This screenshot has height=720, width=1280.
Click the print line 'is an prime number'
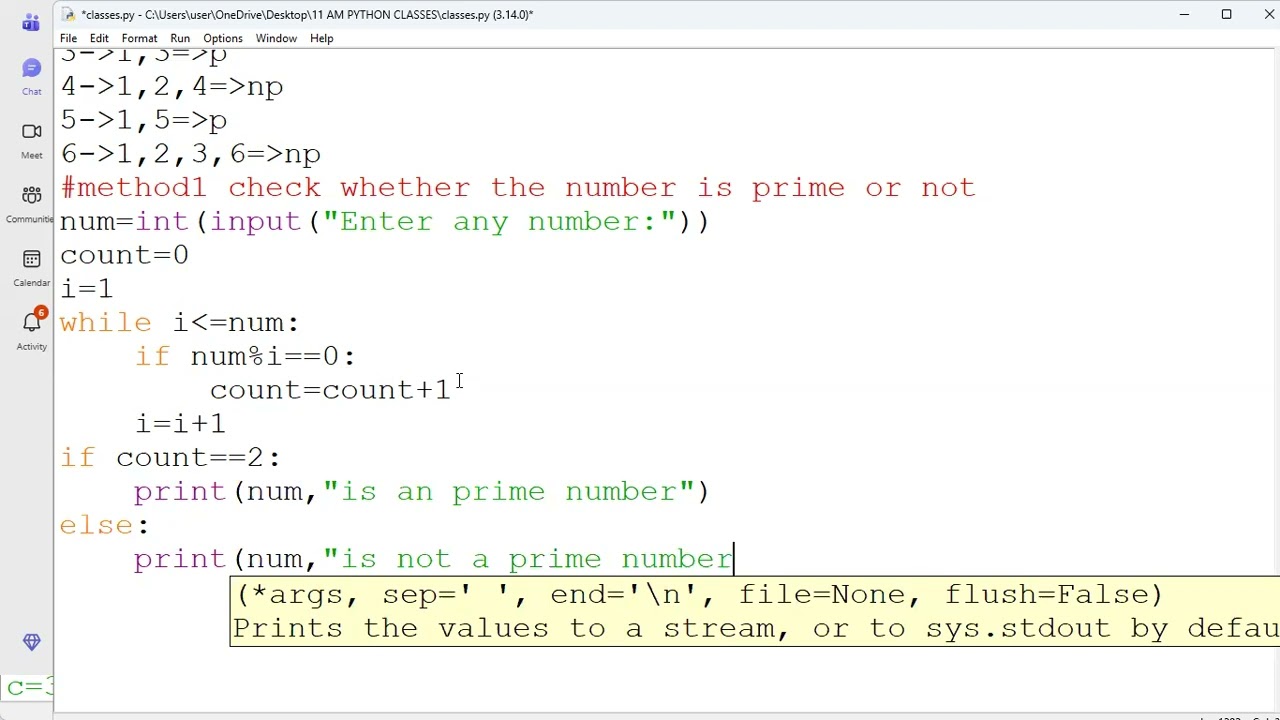pyautogui.click(x=422, y=492)
